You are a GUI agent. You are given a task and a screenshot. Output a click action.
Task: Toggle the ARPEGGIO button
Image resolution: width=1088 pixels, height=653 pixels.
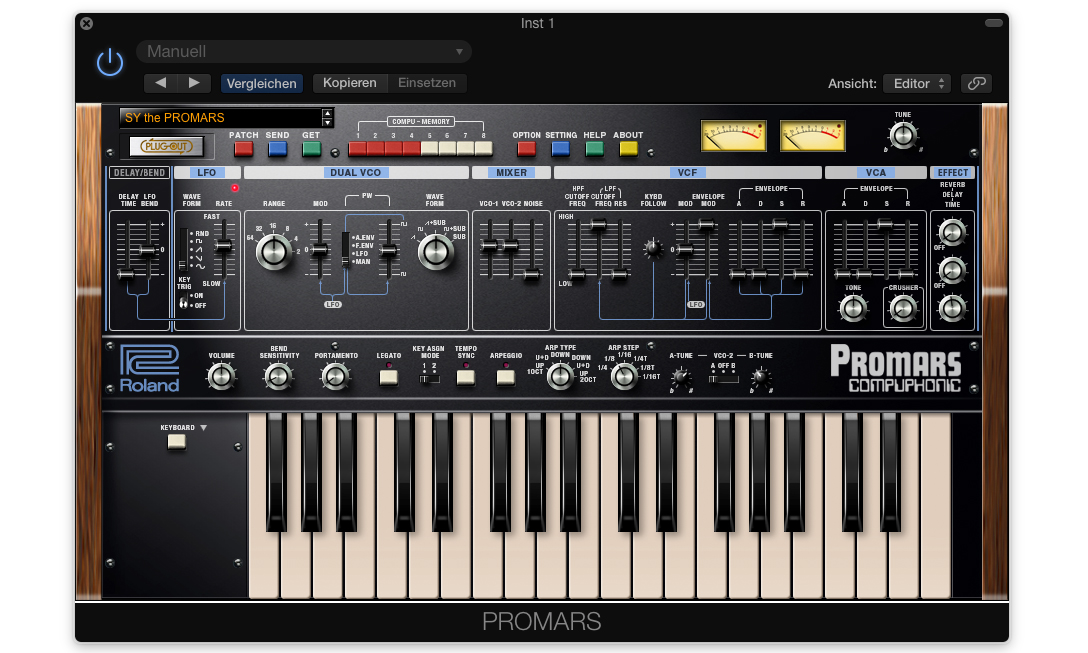(506, 377)
